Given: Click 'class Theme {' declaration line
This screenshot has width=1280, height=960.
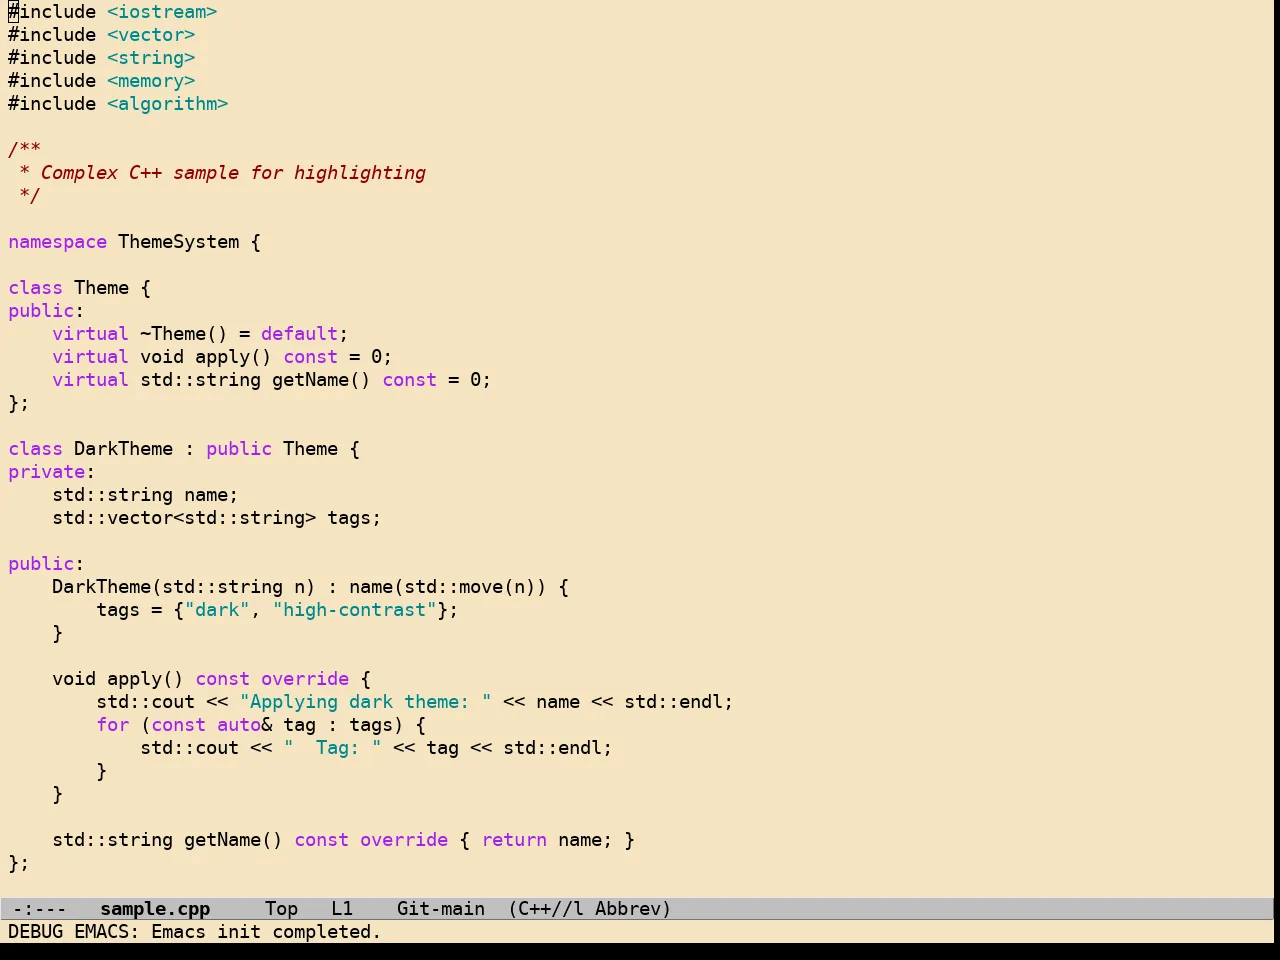Looking at the screenshot, I should pyautogui.click(x=80, y=288).
